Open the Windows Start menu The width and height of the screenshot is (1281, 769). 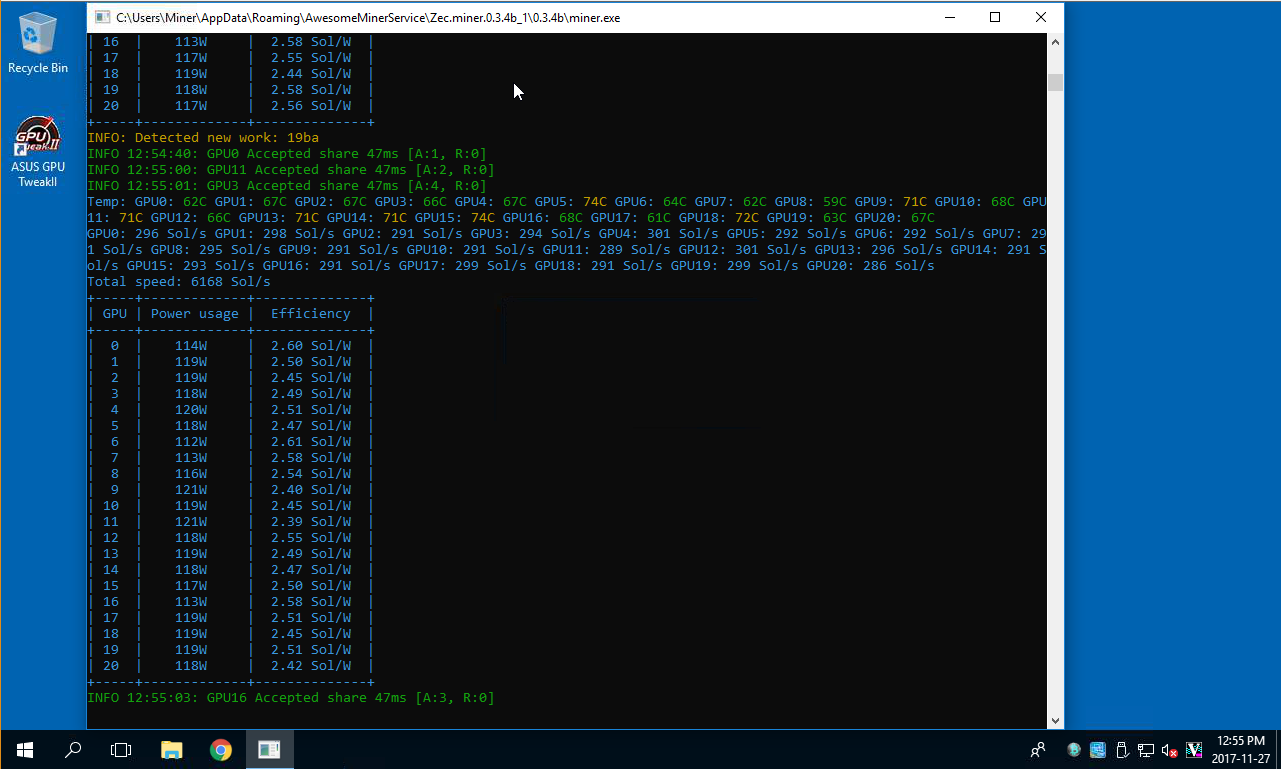(24, 749)
